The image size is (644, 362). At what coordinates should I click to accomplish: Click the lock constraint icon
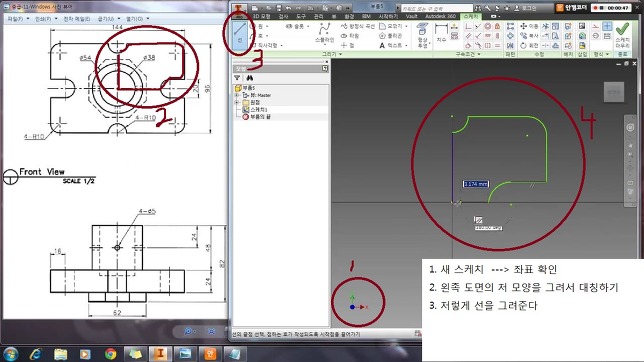497,26
